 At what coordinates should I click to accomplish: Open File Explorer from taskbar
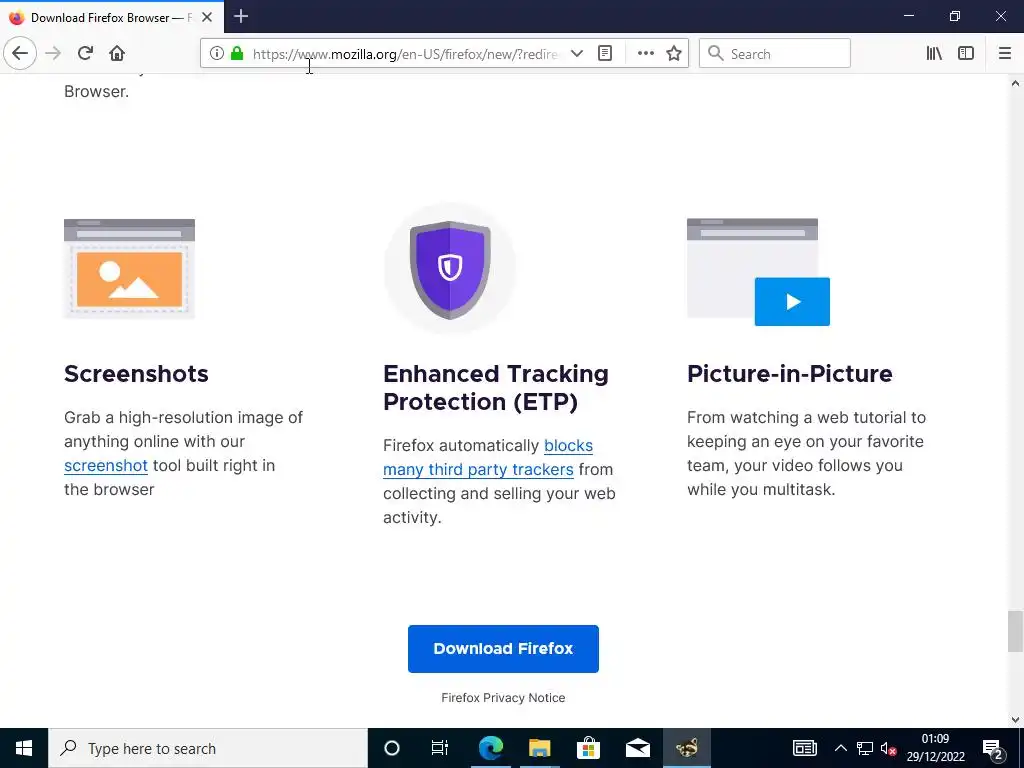point(539,748)
